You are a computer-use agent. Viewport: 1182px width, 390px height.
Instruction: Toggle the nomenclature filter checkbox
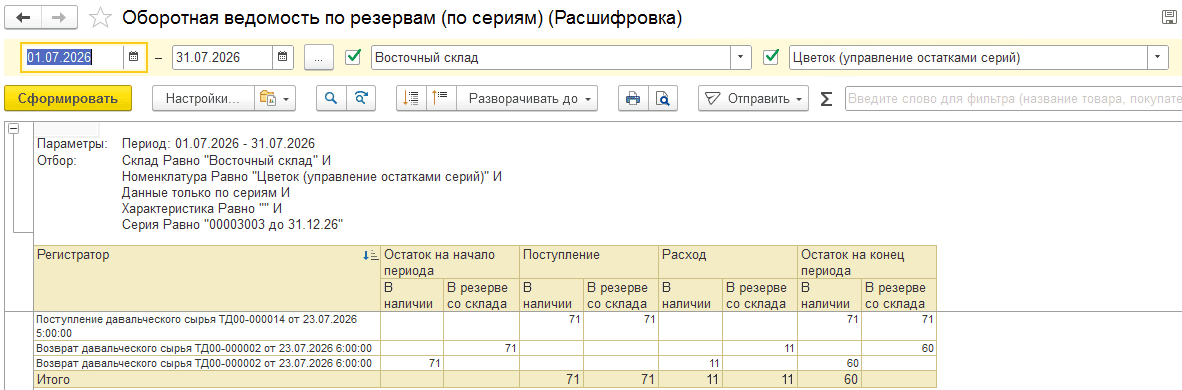(770, 57)
